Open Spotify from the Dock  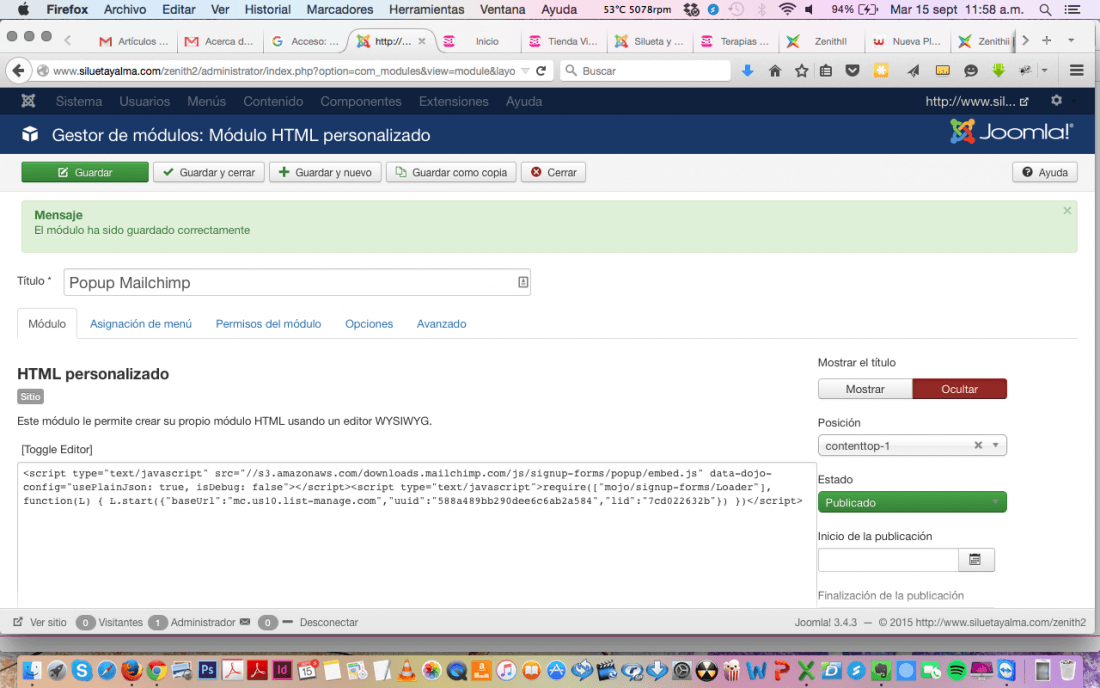(x=956, y=670)
